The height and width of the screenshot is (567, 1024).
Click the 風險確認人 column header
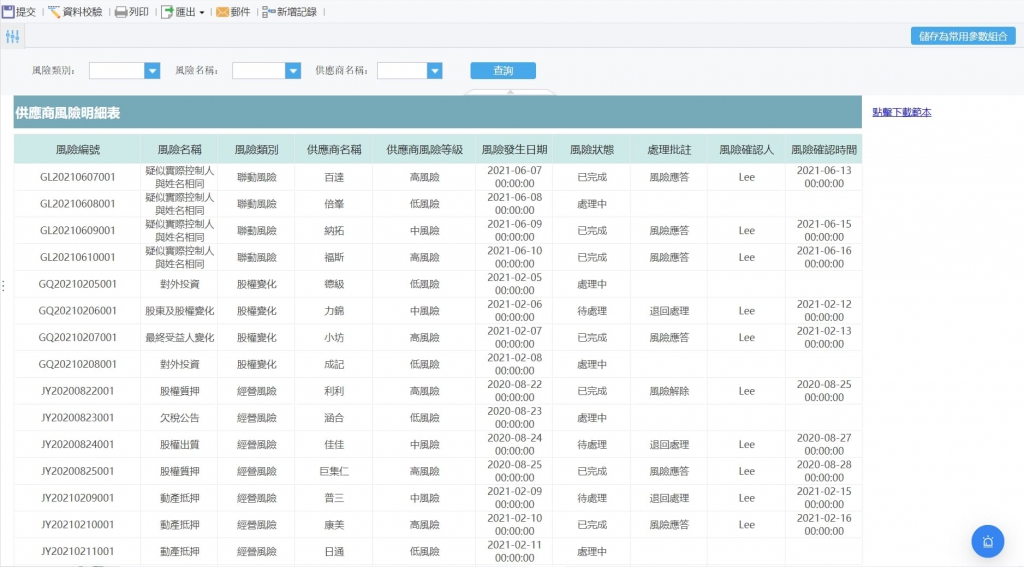coord(746,150)
